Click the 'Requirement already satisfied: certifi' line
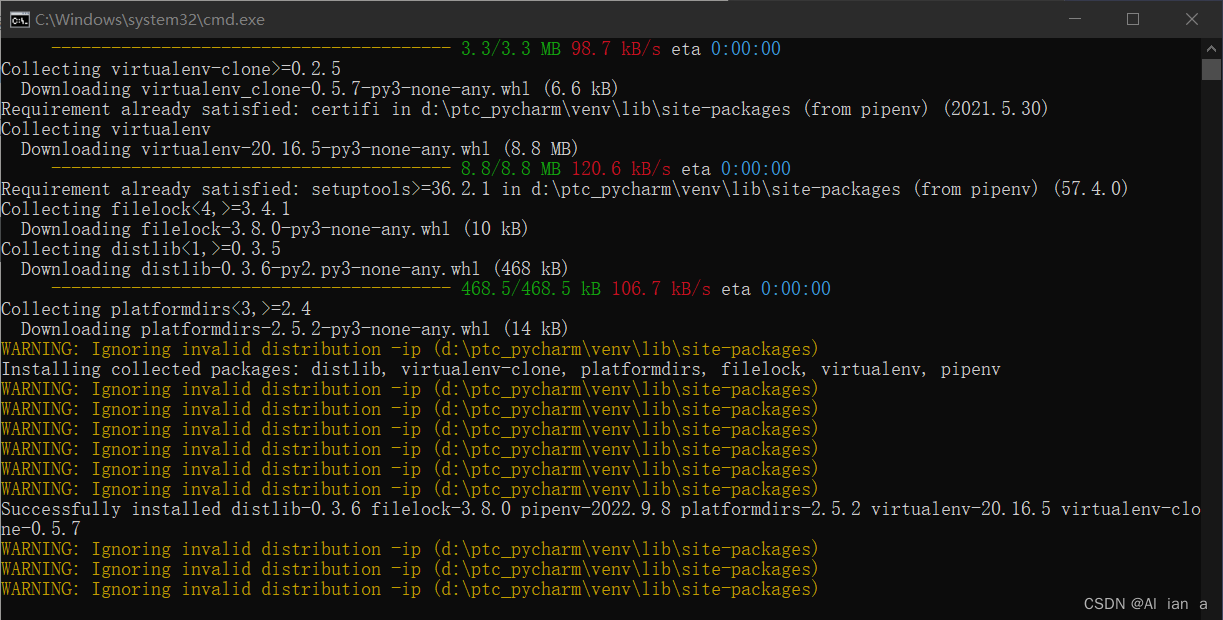The height and width of the screenshot is (620, 1223). tap(525, 109)
